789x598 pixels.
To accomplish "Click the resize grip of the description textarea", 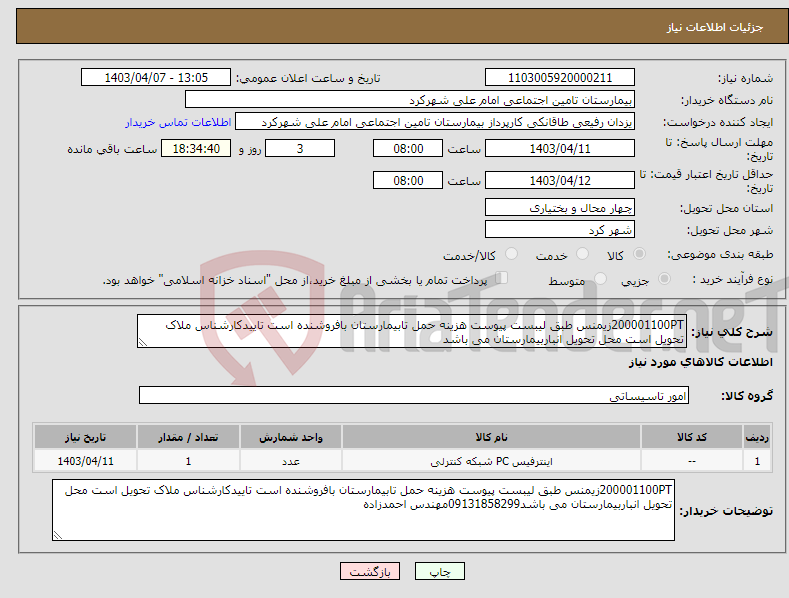I will point(143,342).
